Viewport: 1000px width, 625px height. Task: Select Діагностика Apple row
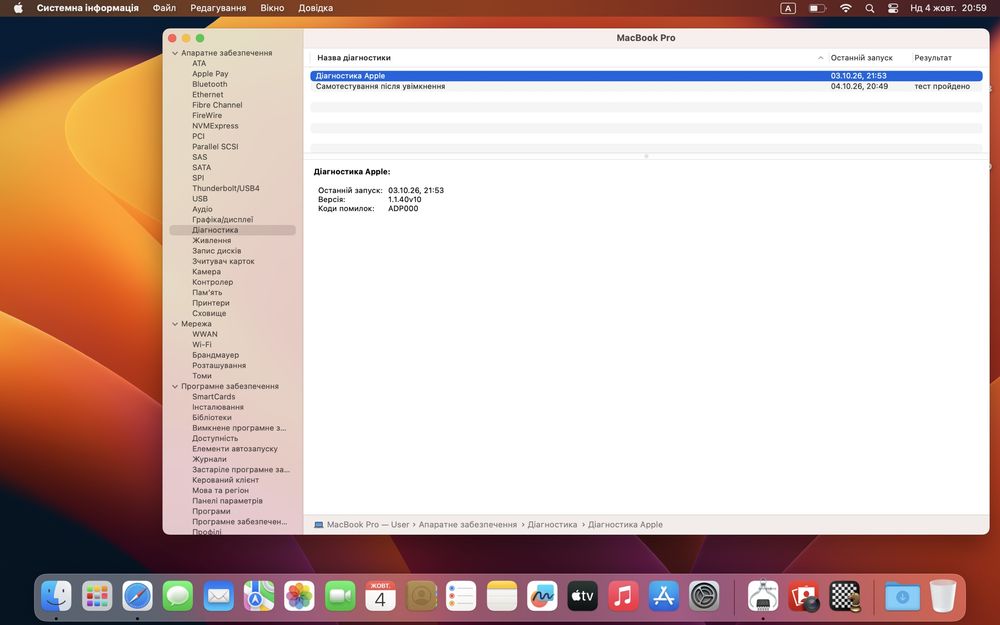coord(646,76)
